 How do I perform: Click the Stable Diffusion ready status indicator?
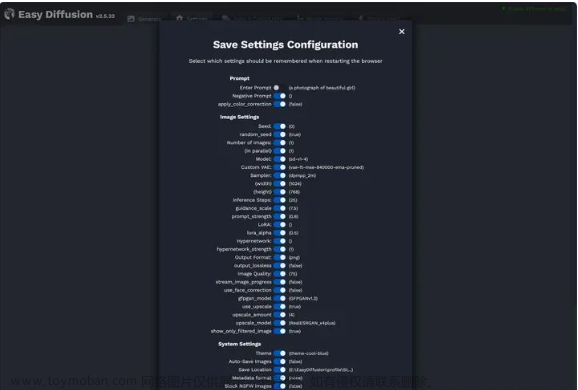(x=533, y=8)
